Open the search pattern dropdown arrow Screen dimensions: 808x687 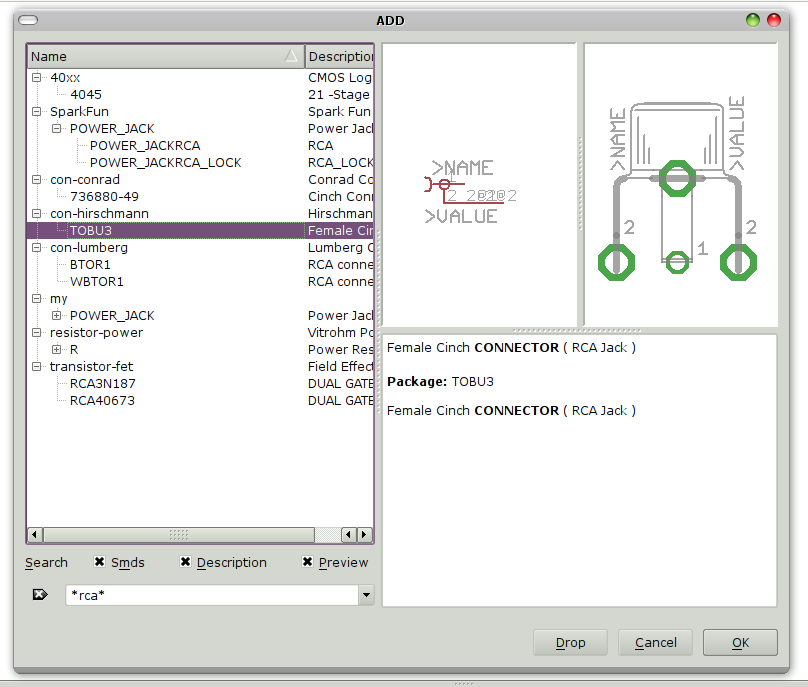tap(366, 596)
